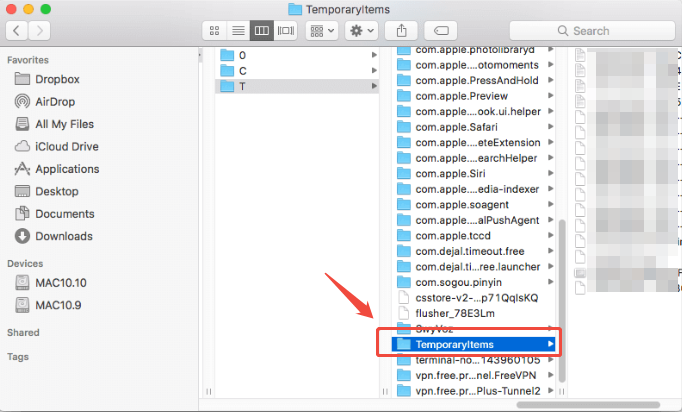Select com.apple.PressAndHold folder
Image resolution: width=682 pixels, height=412 pixels.
tap(474, 80)
